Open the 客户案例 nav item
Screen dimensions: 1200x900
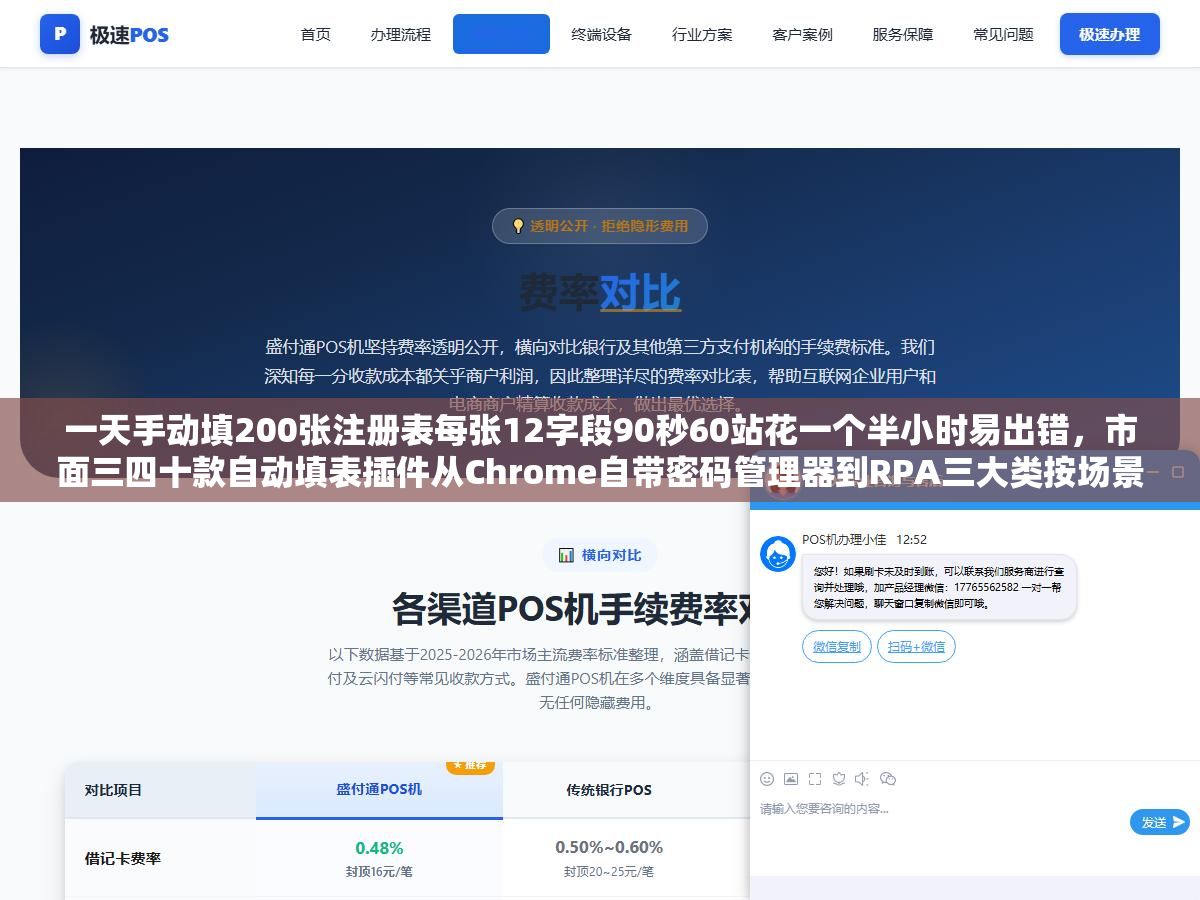pos(802,34)
